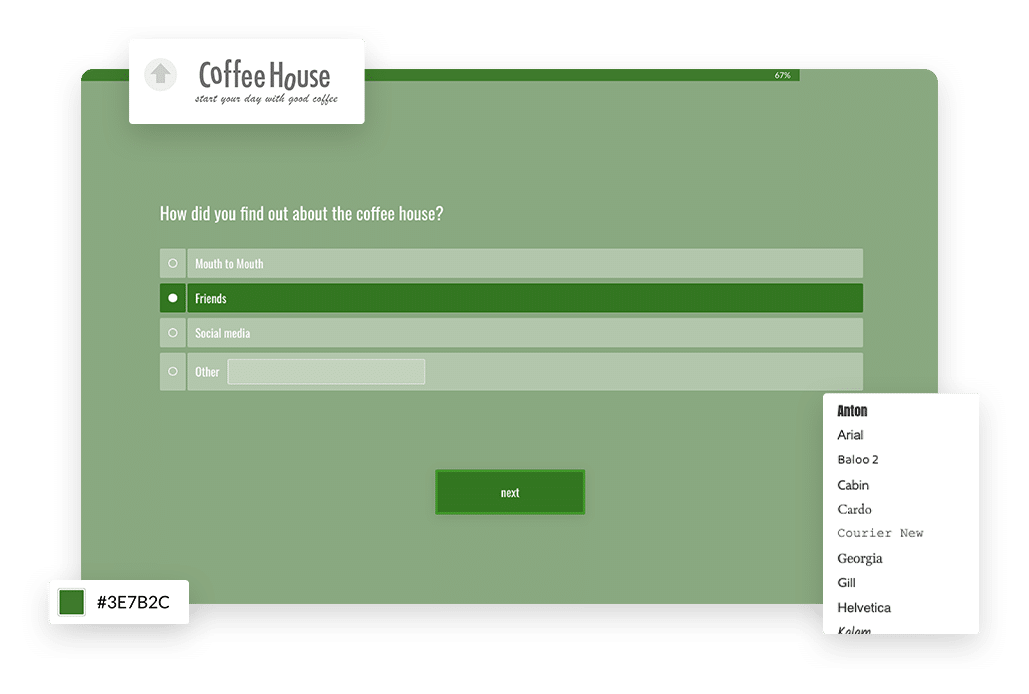Click the Gill font entry
Image resolution: width=1029 pixels, height=694 pixels.
(x=845, y=582)
